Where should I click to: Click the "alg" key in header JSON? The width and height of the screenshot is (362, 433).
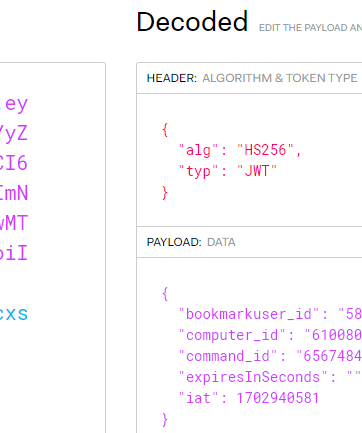click(x=198, y=150)
